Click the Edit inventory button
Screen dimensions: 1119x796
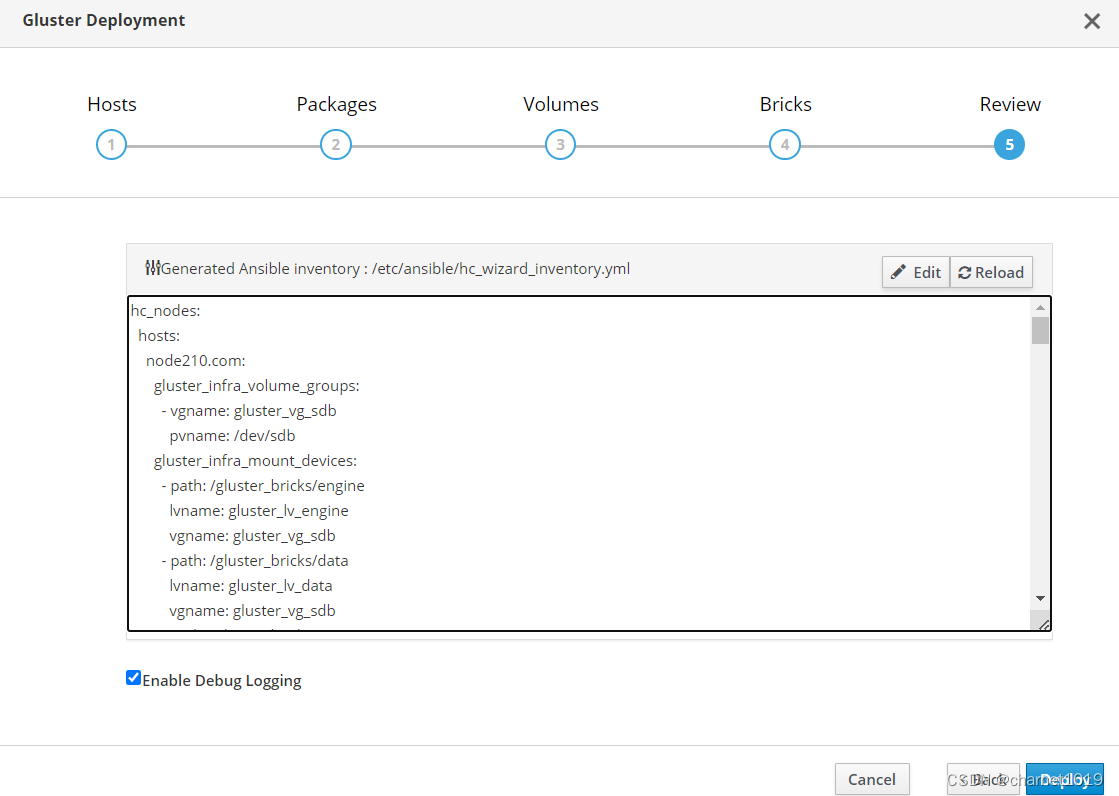point(916,272)
